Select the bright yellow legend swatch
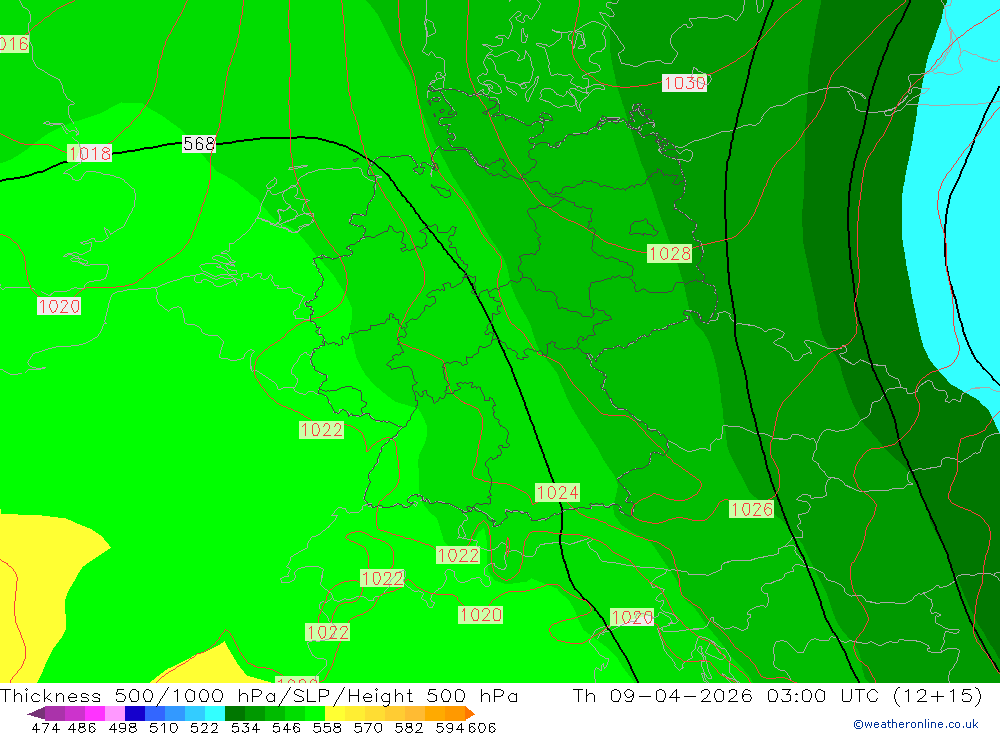1000x733 pixels. coord(335,713)
